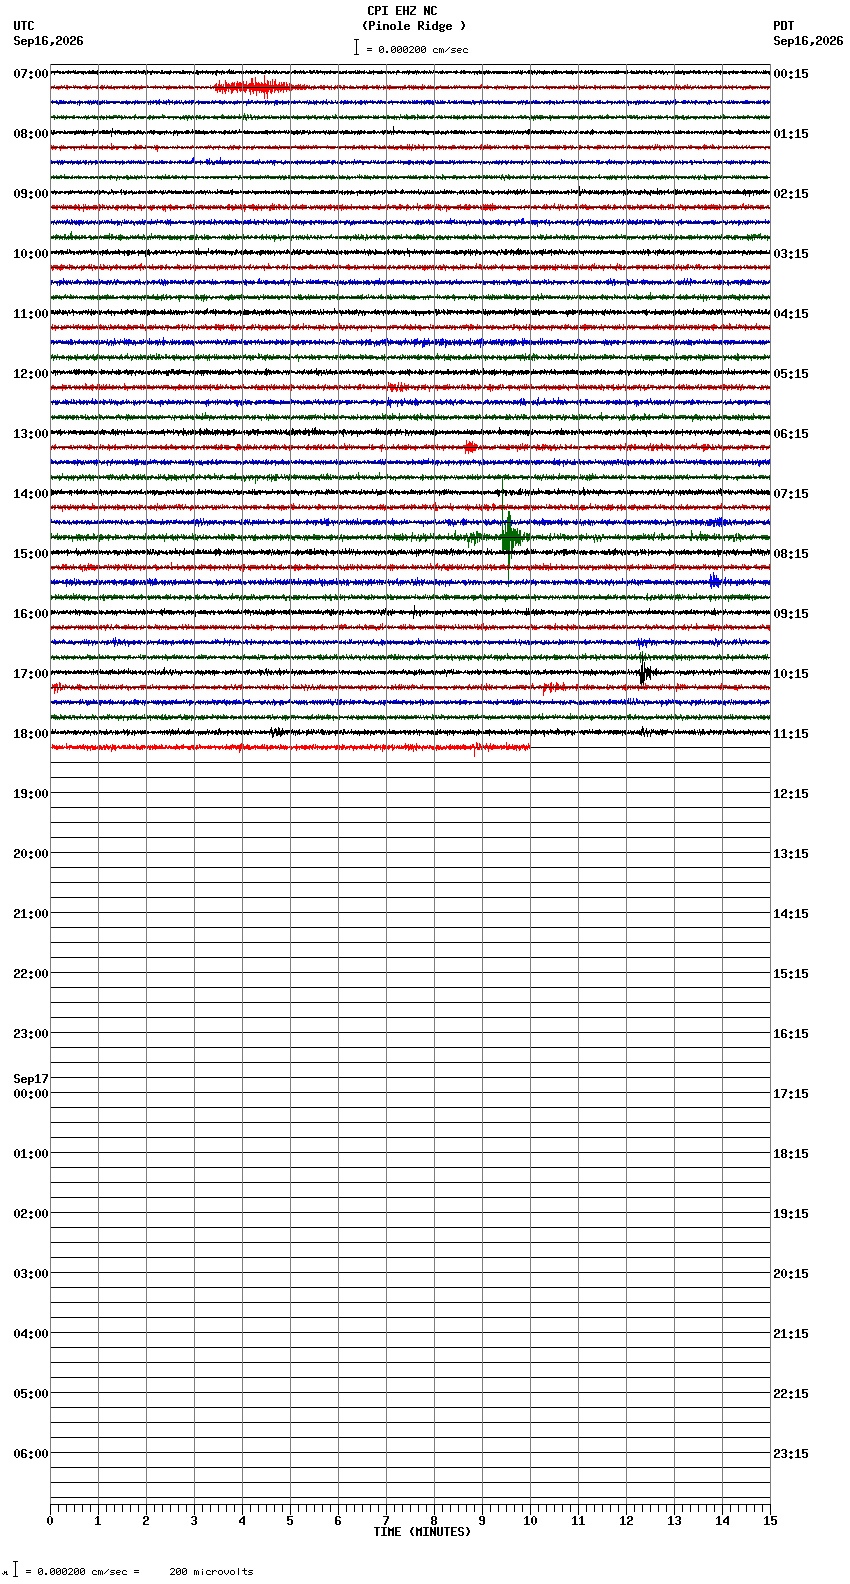Click the 16:00 UTC row label

pyautogui.click(x=31, y=614)
